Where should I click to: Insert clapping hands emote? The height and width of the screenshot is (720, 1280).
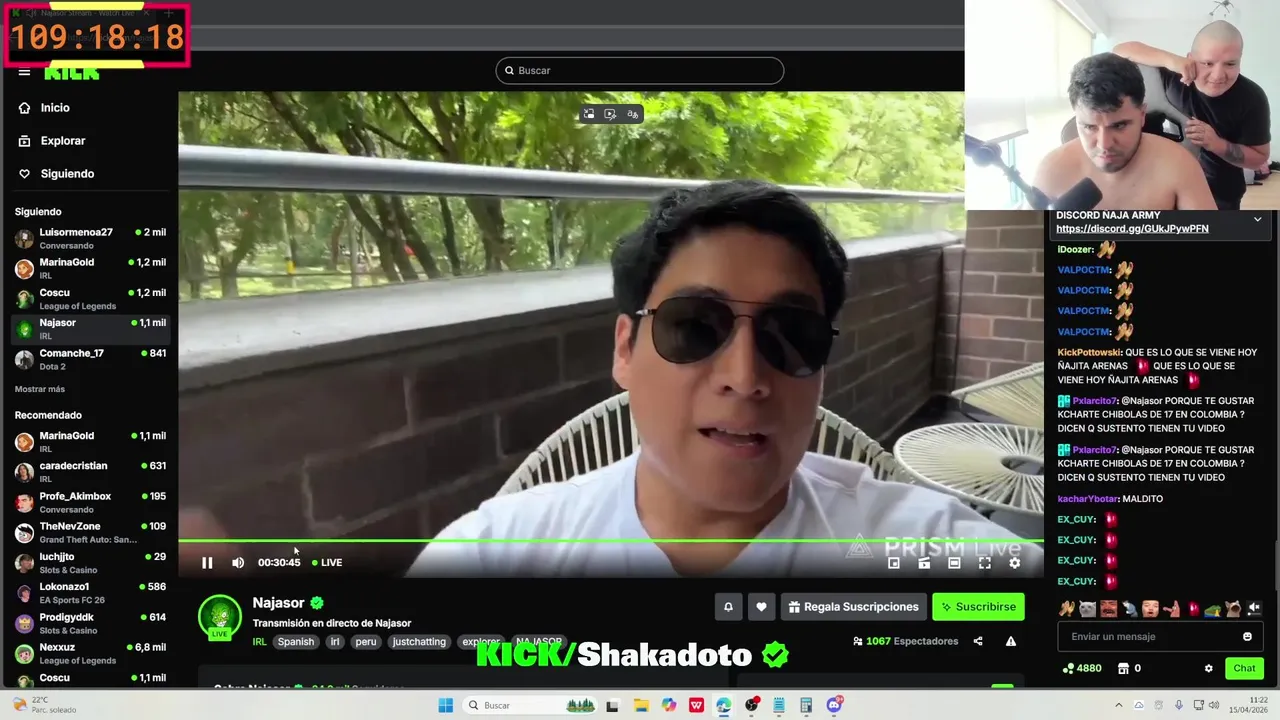pos(1066,609)
